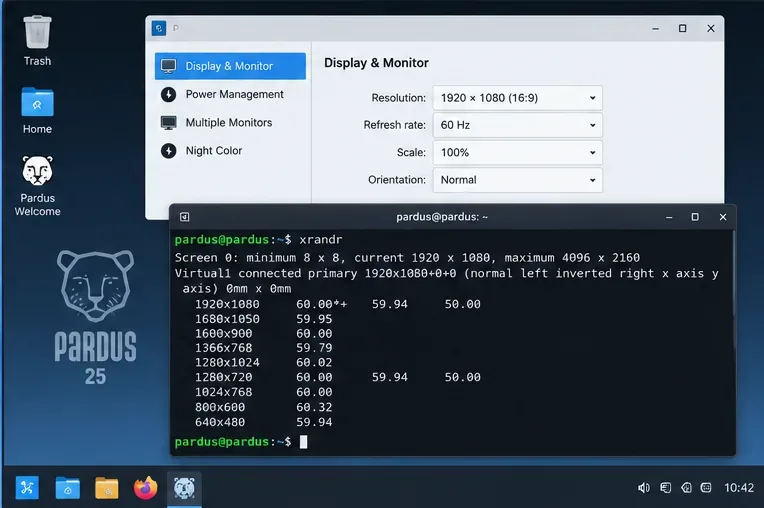Image resolution: width=764 pixels, height=508 pixels.
Task: Open the clock showing 10:42
Action: tap(739, 488)
